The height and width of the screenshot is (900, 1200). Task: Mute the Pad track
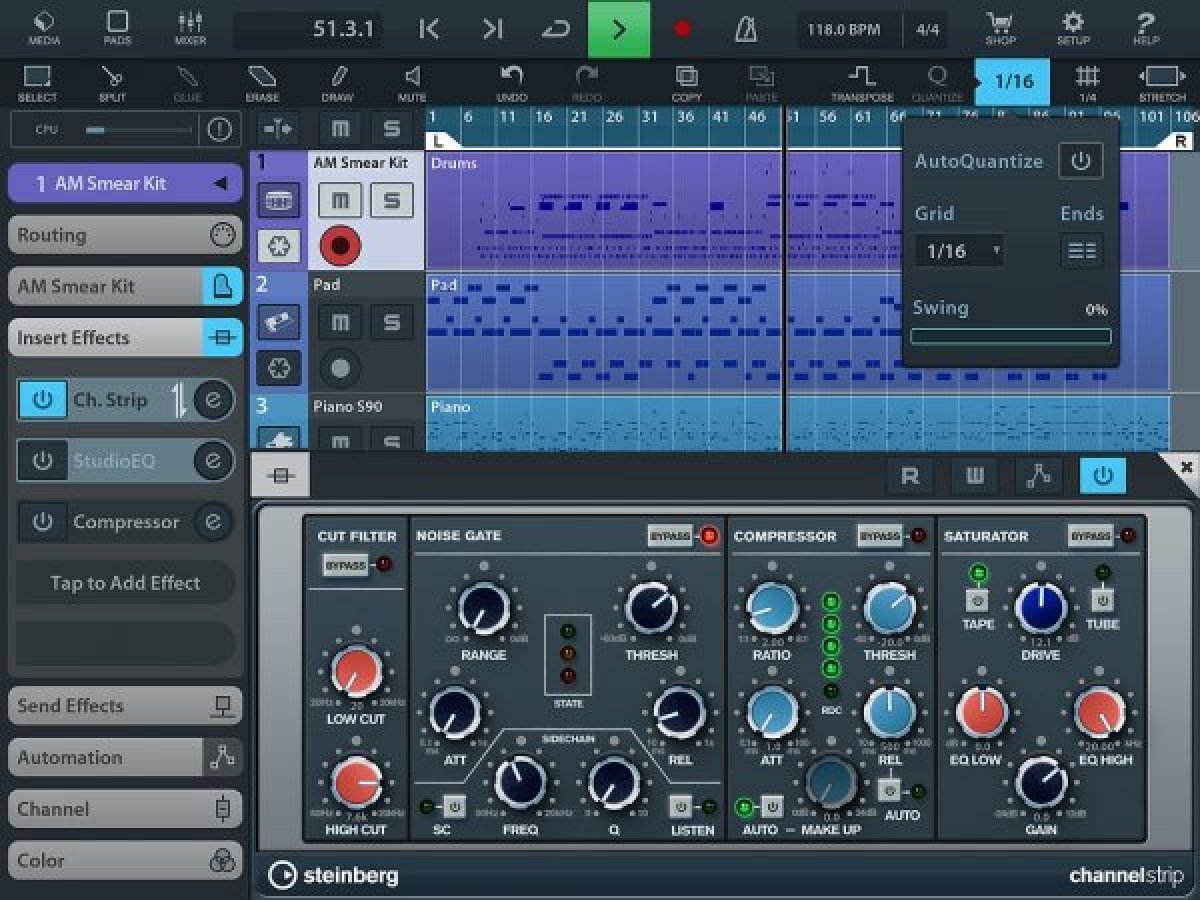pyautogui.click(x=340, y=322)
